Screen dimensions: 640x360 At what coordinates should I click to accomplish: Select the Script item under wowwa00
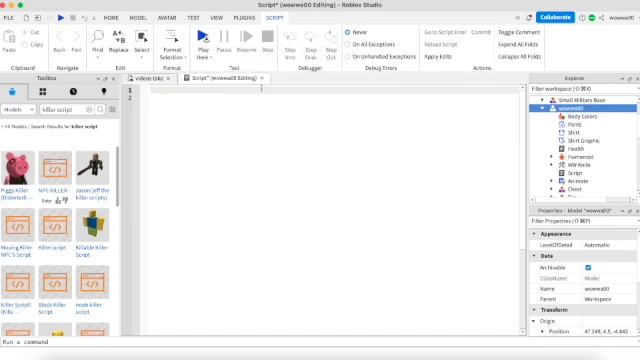[x=575, y=173]
